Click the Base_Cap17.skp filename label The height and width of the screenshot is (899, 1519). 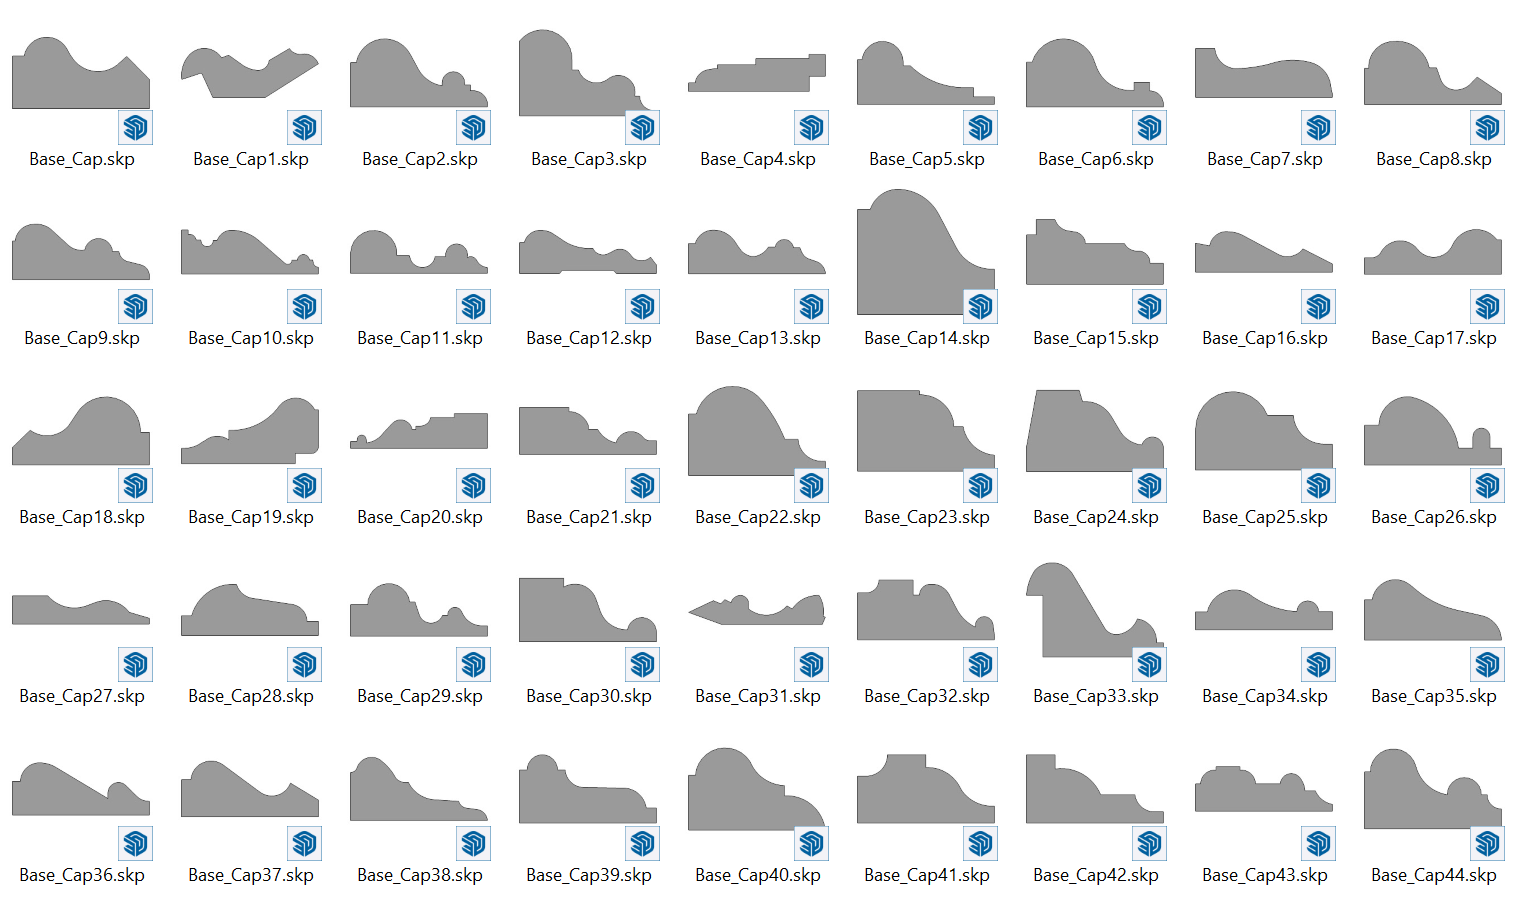(1433, 338)
